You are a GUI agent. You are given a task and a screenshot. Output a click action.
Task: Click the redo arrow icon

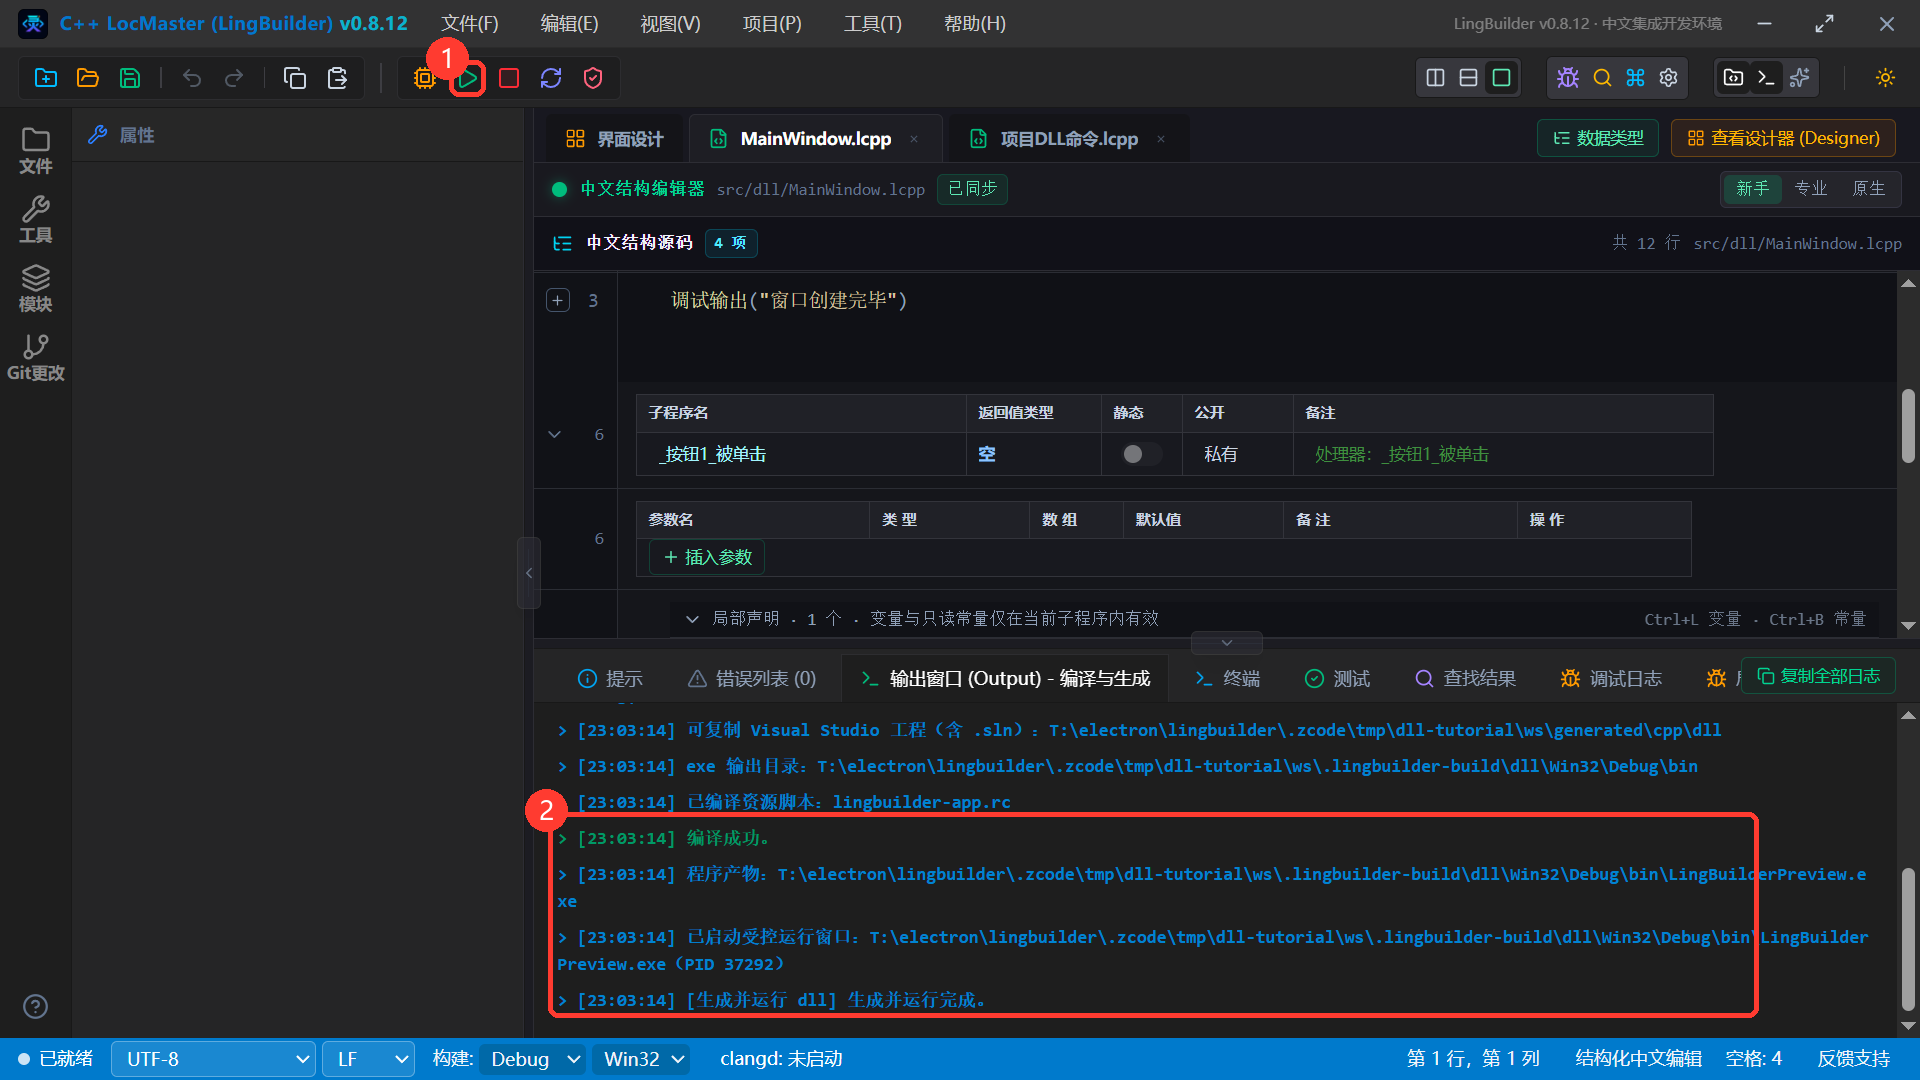point(234,78)
